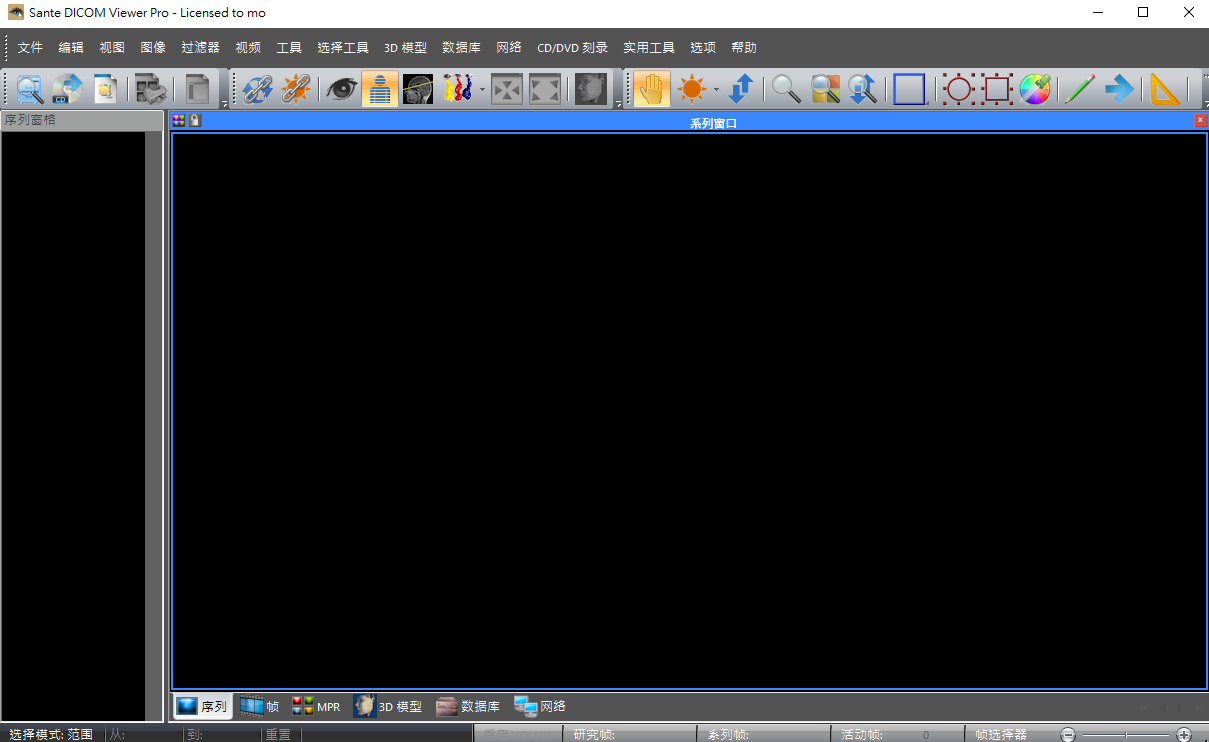Select the magnifier with blue arrows tool

[x=862, y=89]
